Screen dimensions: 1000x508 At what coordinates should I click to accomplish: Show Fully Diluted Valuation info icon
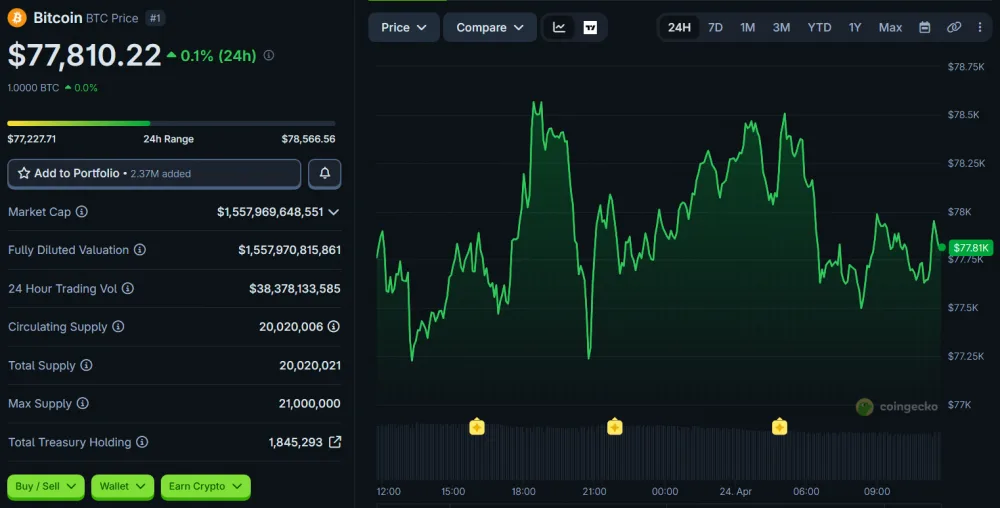click(140, 250)
